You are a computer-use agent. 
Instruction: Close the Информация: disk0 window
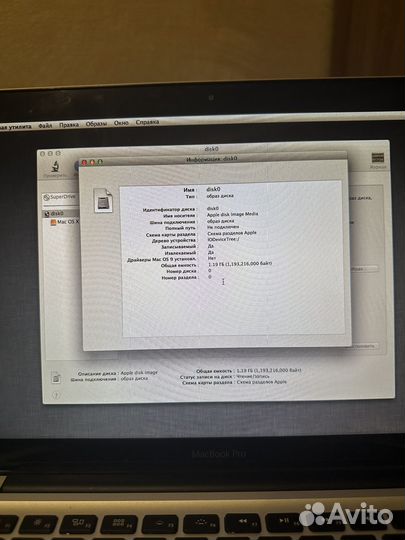coord(84,162)
